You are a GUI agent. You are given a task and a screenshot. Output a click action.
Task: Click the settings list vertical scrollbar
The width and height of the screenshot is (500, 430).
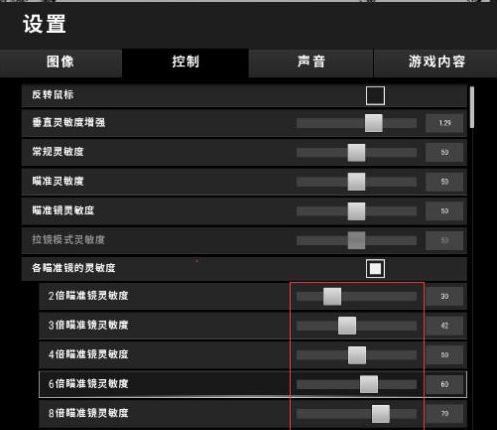(x=472, y=107)
